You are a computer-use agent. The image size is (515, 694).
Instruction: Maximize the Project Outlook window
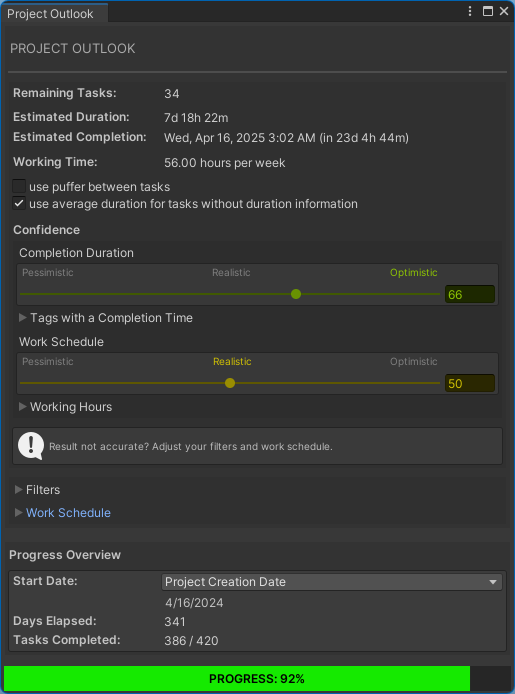[488, 11]
